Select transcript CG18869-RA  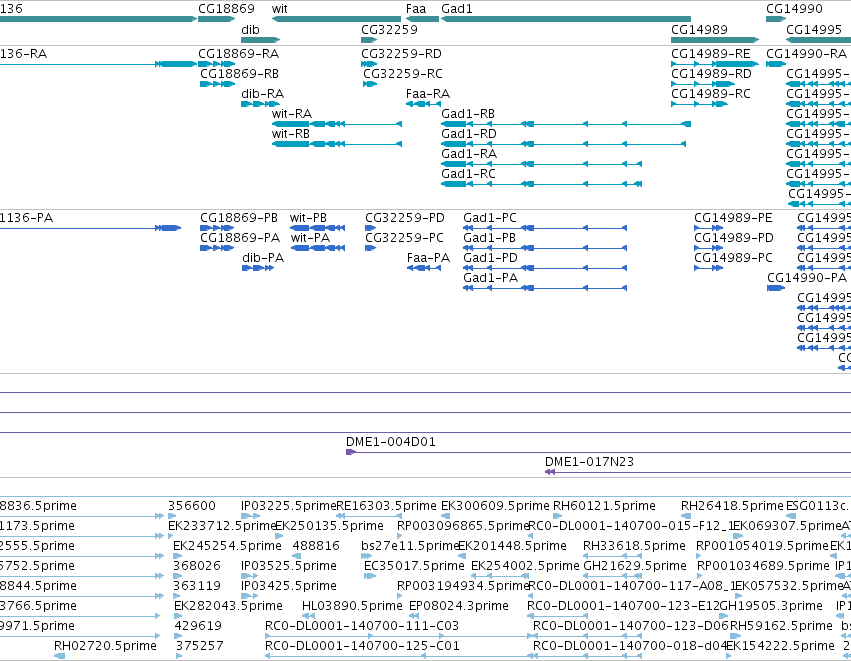click(x=217, y=64)
